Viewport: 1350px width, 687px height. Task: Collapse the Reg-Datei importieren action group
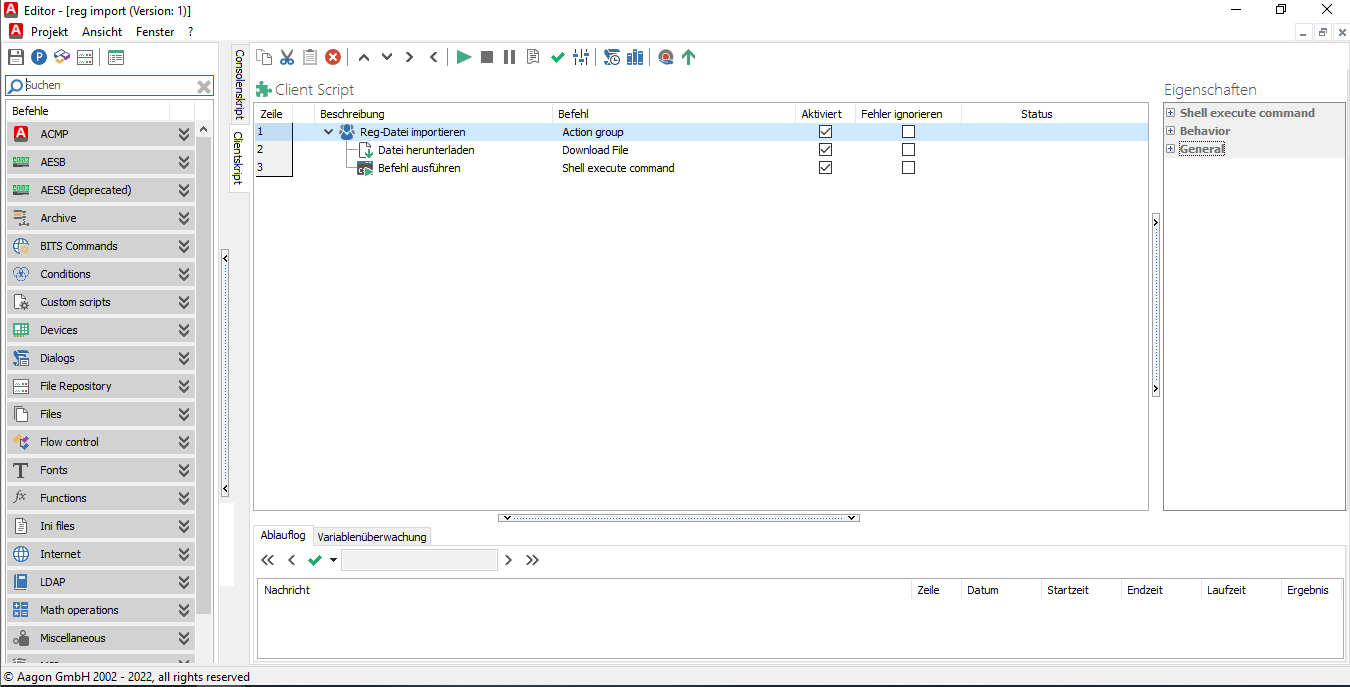(x=328, y=131)
